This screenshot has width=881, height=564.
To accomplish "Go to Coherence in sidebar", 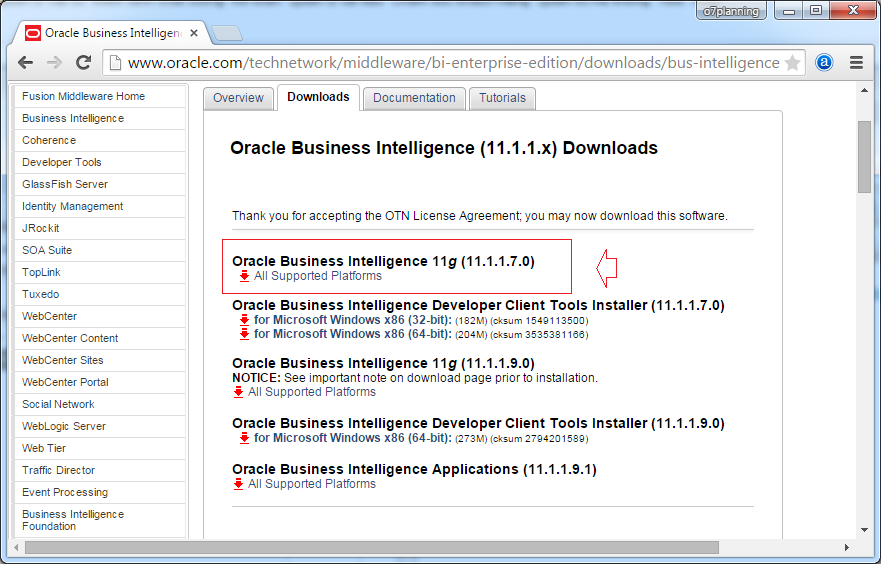I will click(100, 140).
